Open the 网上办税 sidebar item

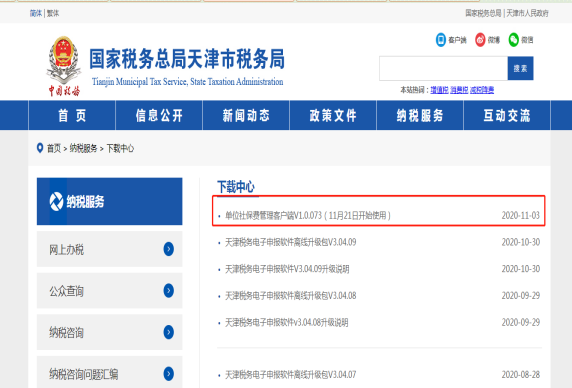pos(109,249)
